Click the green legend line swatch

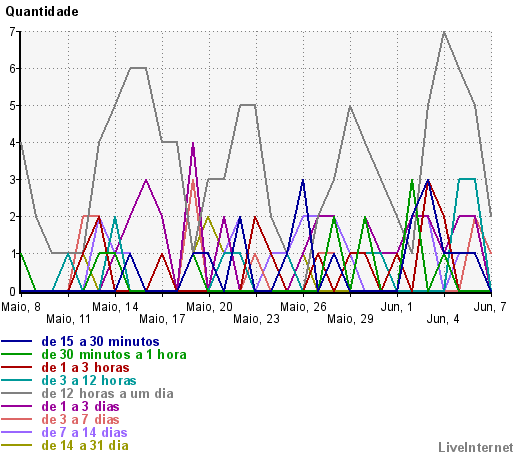(x=16, y=354)
